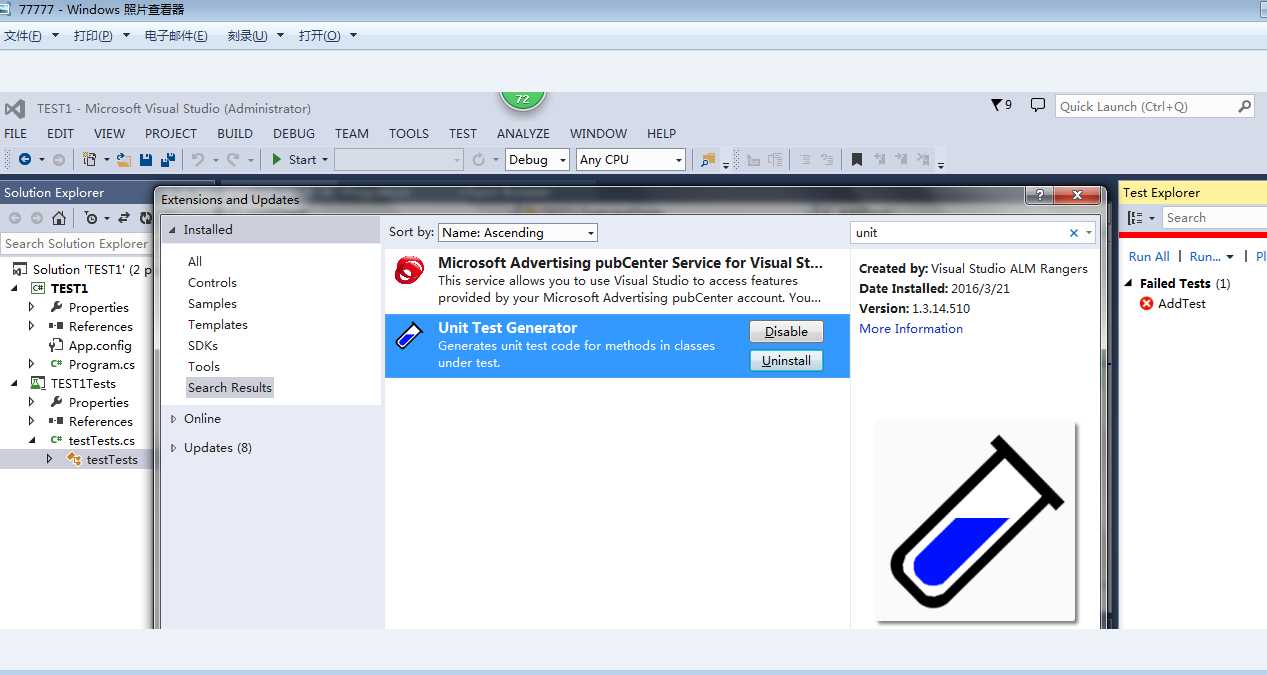
Task: Expand the Online category
Action: coord(174,419)
